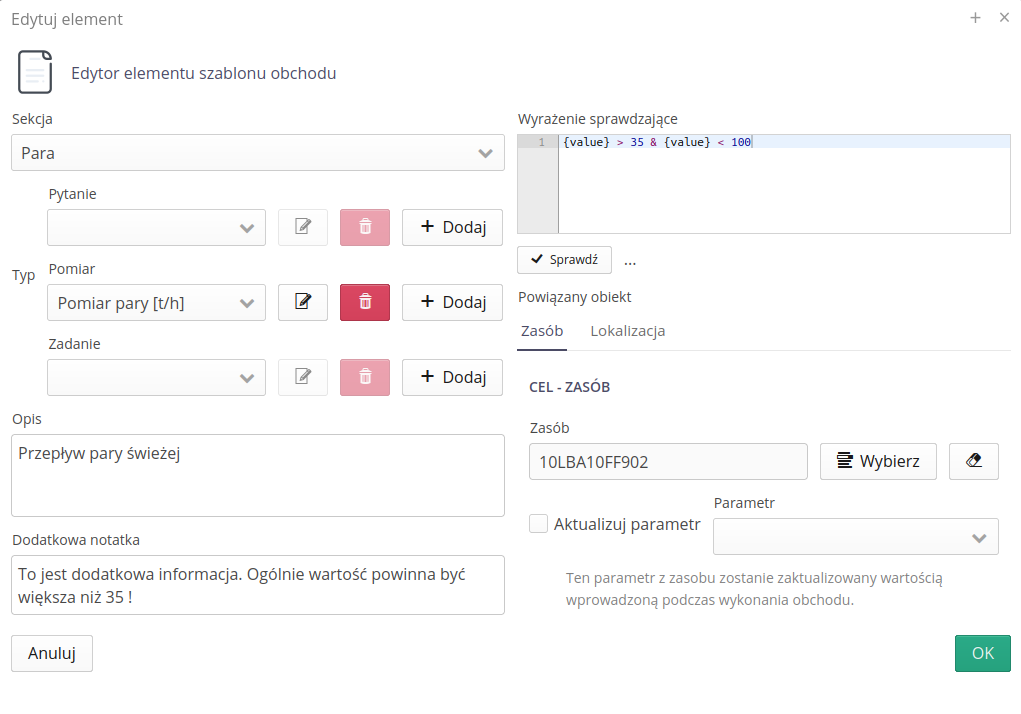The image size is (1021, 714).
Task: Select the Zasób tab
Action: [542, 331]
